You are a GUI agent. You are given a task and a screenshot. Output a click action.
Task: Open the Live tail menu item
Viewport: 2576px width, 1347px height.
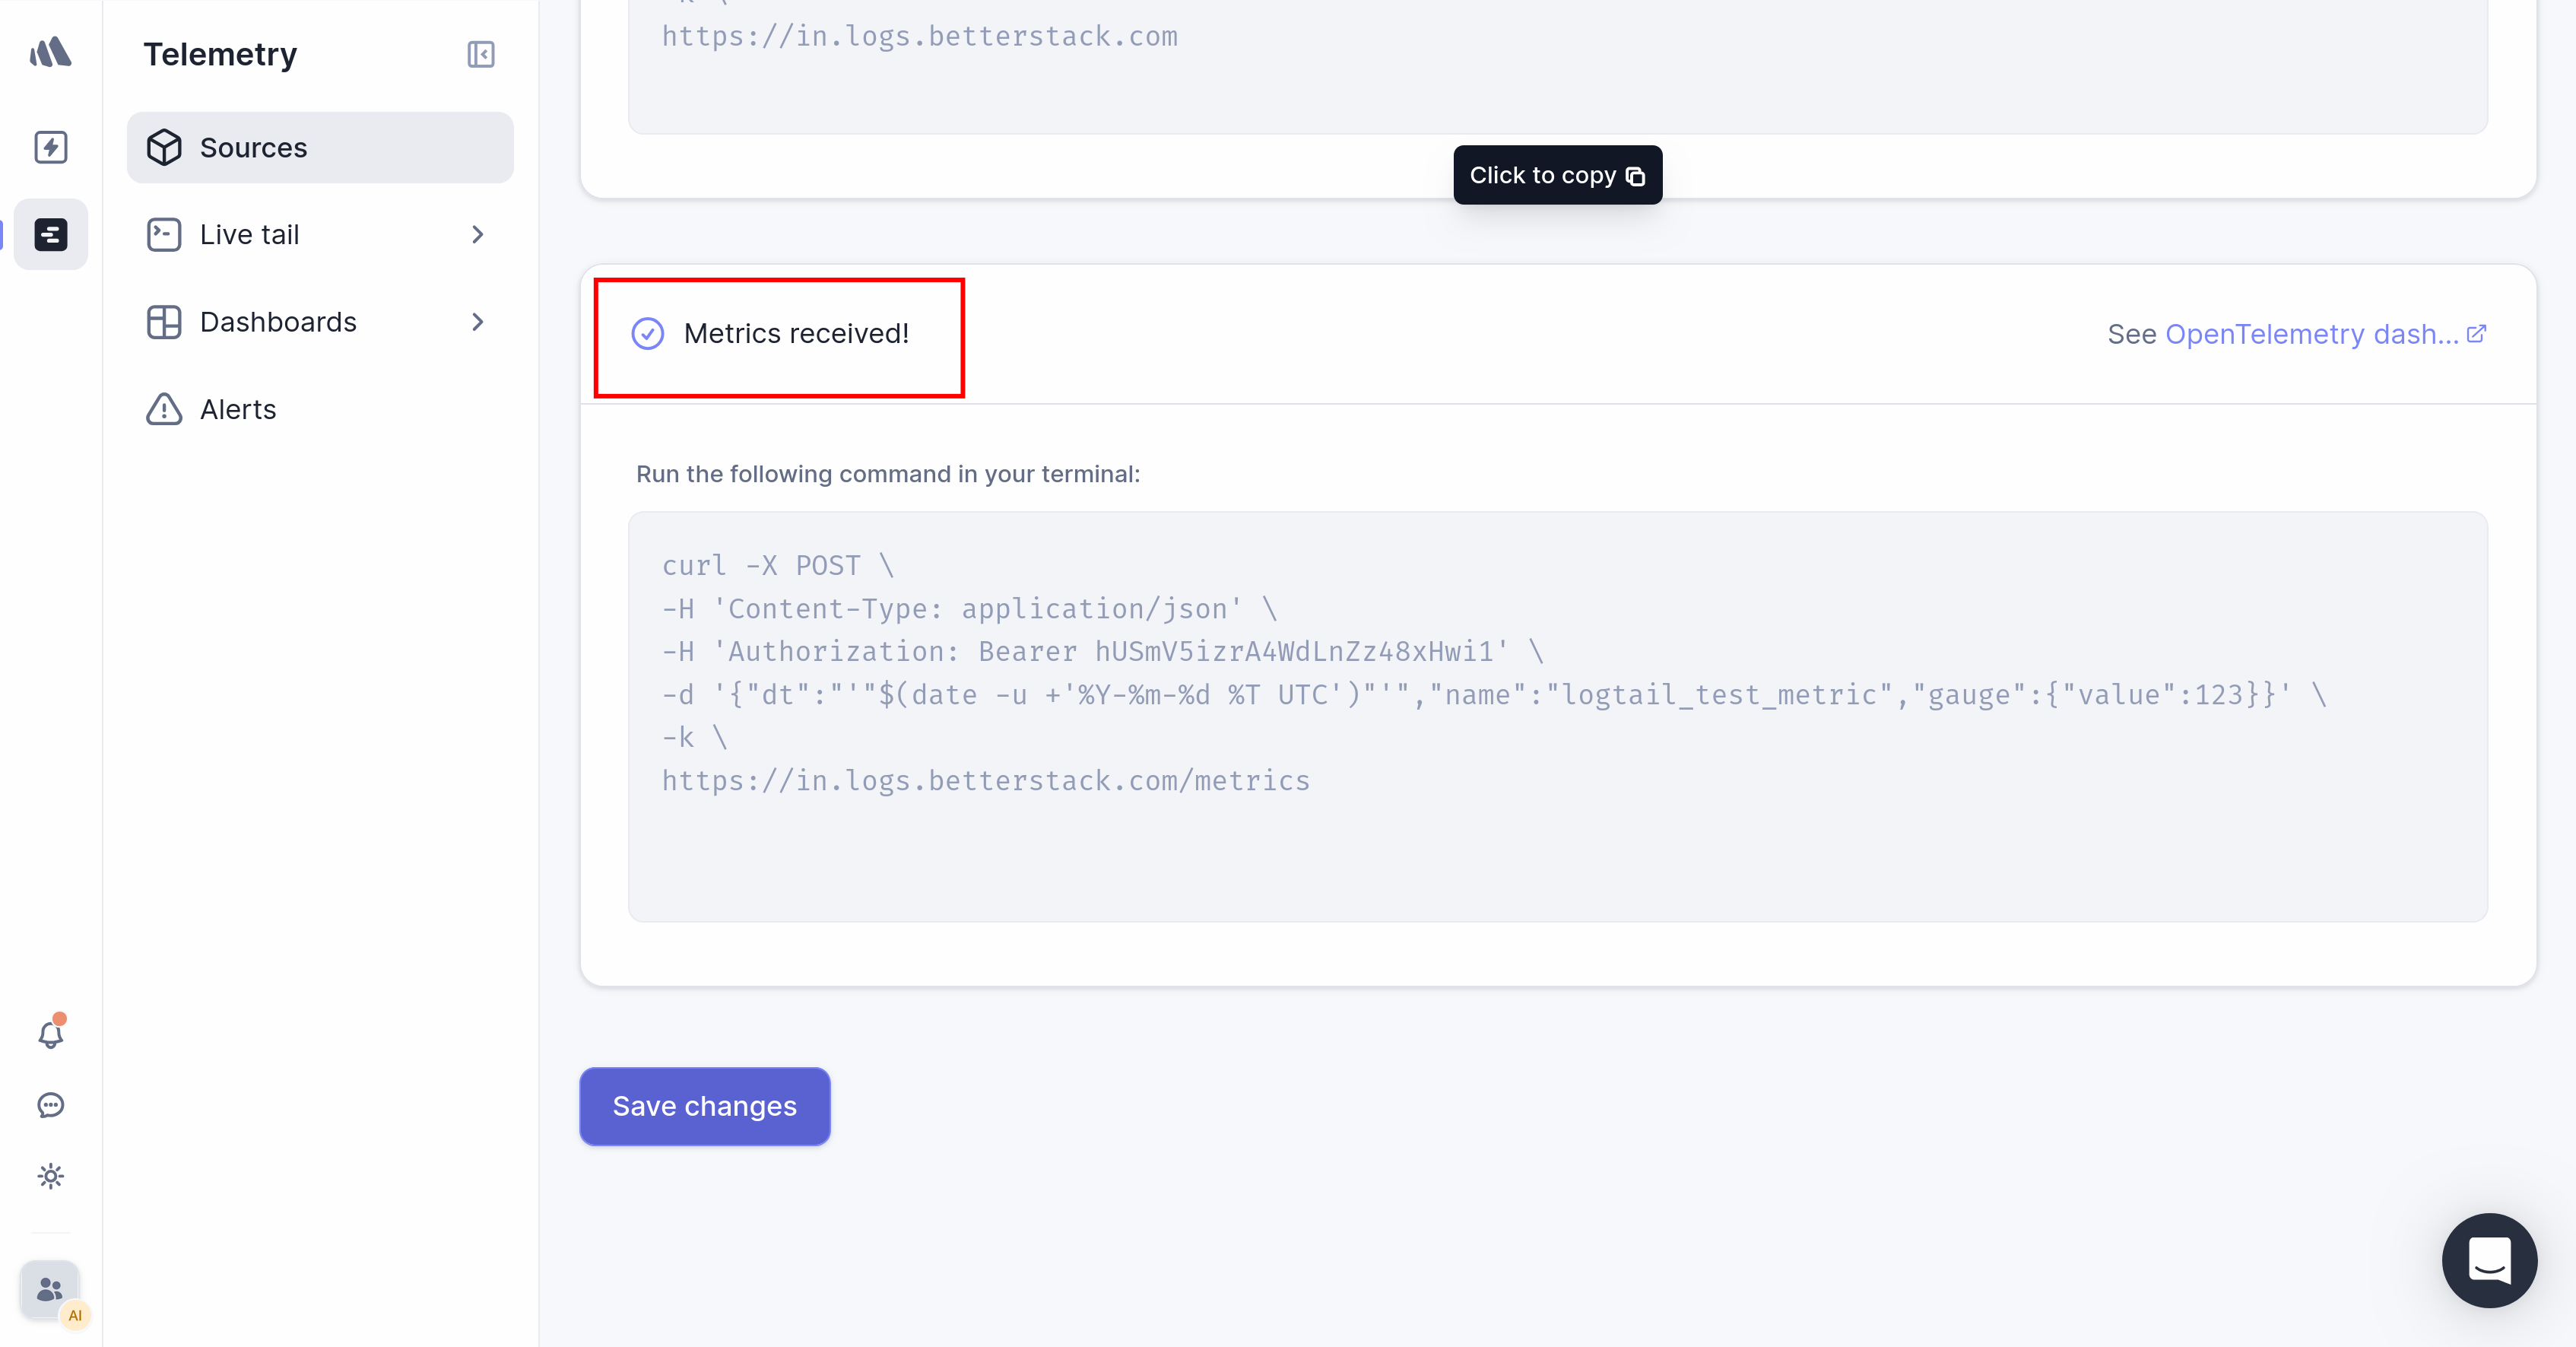[320, 234]
